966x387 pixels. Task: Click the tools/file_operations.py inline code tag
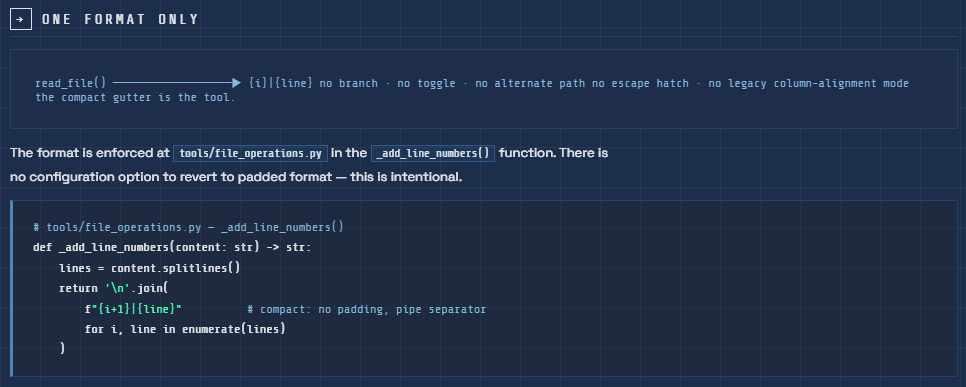(x=251, y=153)
